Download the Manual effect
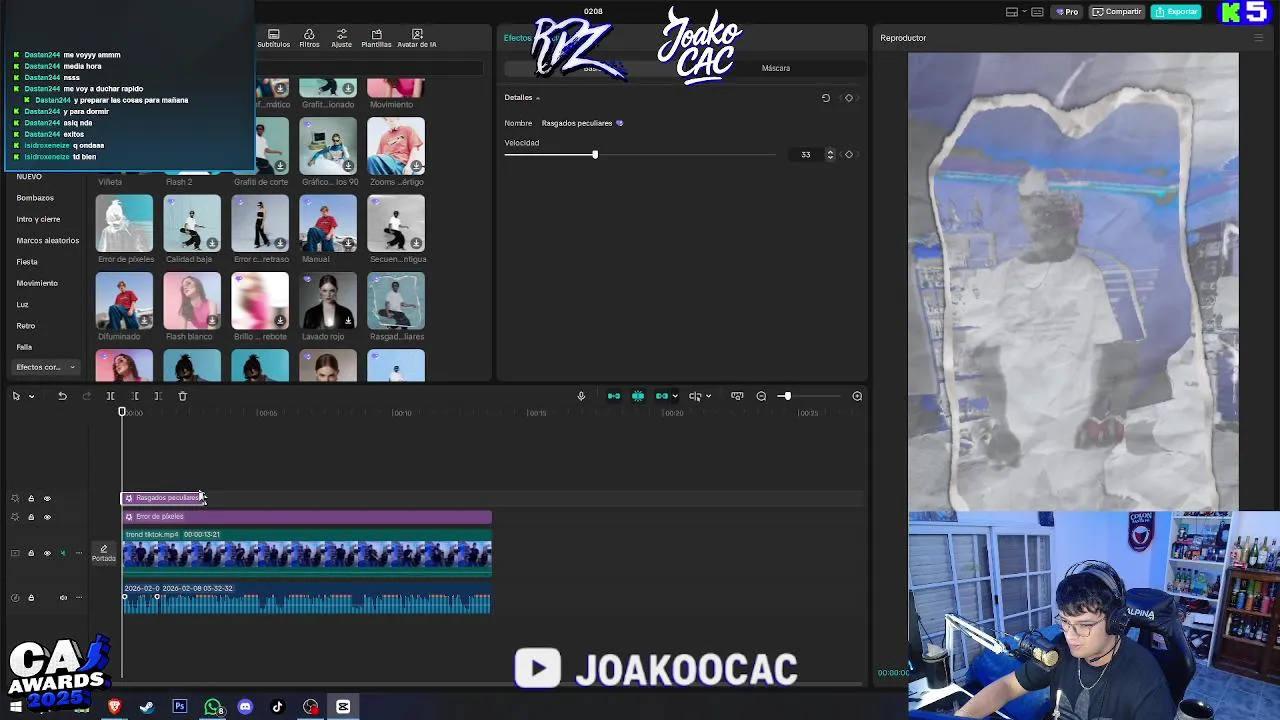Screen dimensions: 1280x720 pos(348,243)
